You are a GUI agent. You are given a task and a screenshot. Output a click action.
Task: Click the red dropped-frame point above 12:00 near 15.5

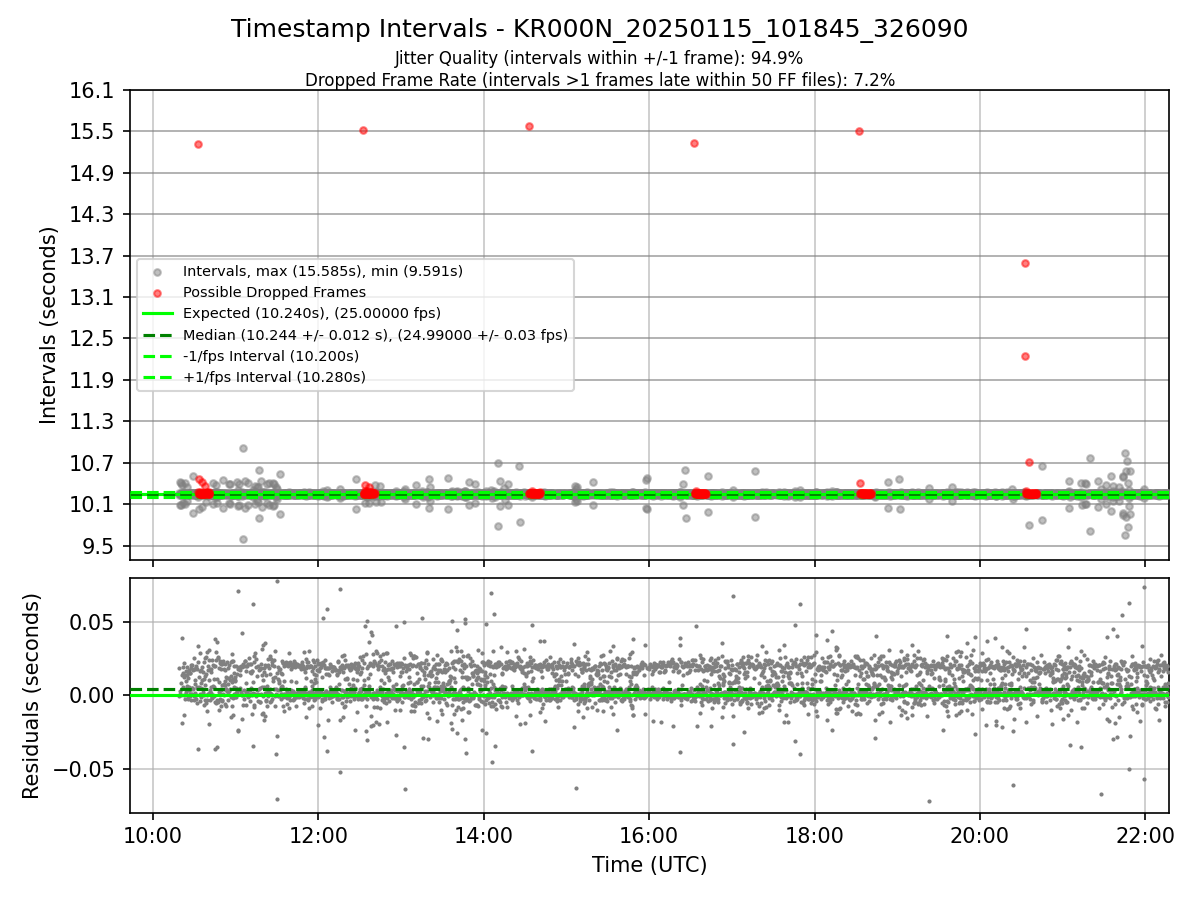[363, 130]
